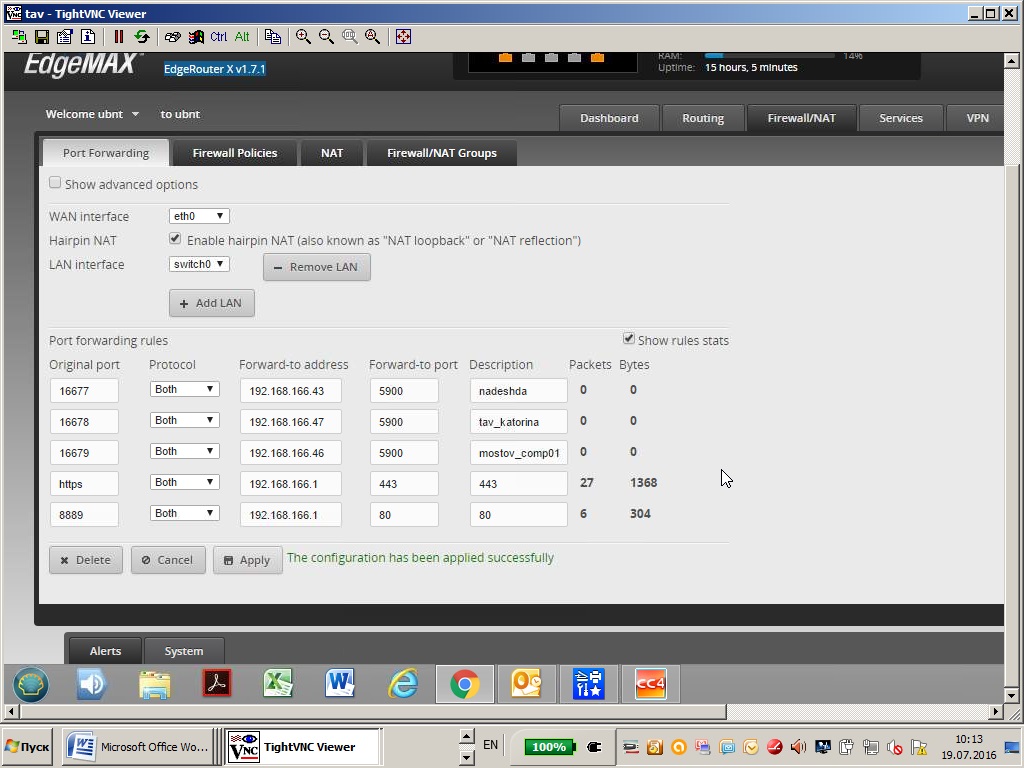Switch to full screen with the red arrows icon
The height and width of the screenshot is (768, 1024).
(404, 37)
